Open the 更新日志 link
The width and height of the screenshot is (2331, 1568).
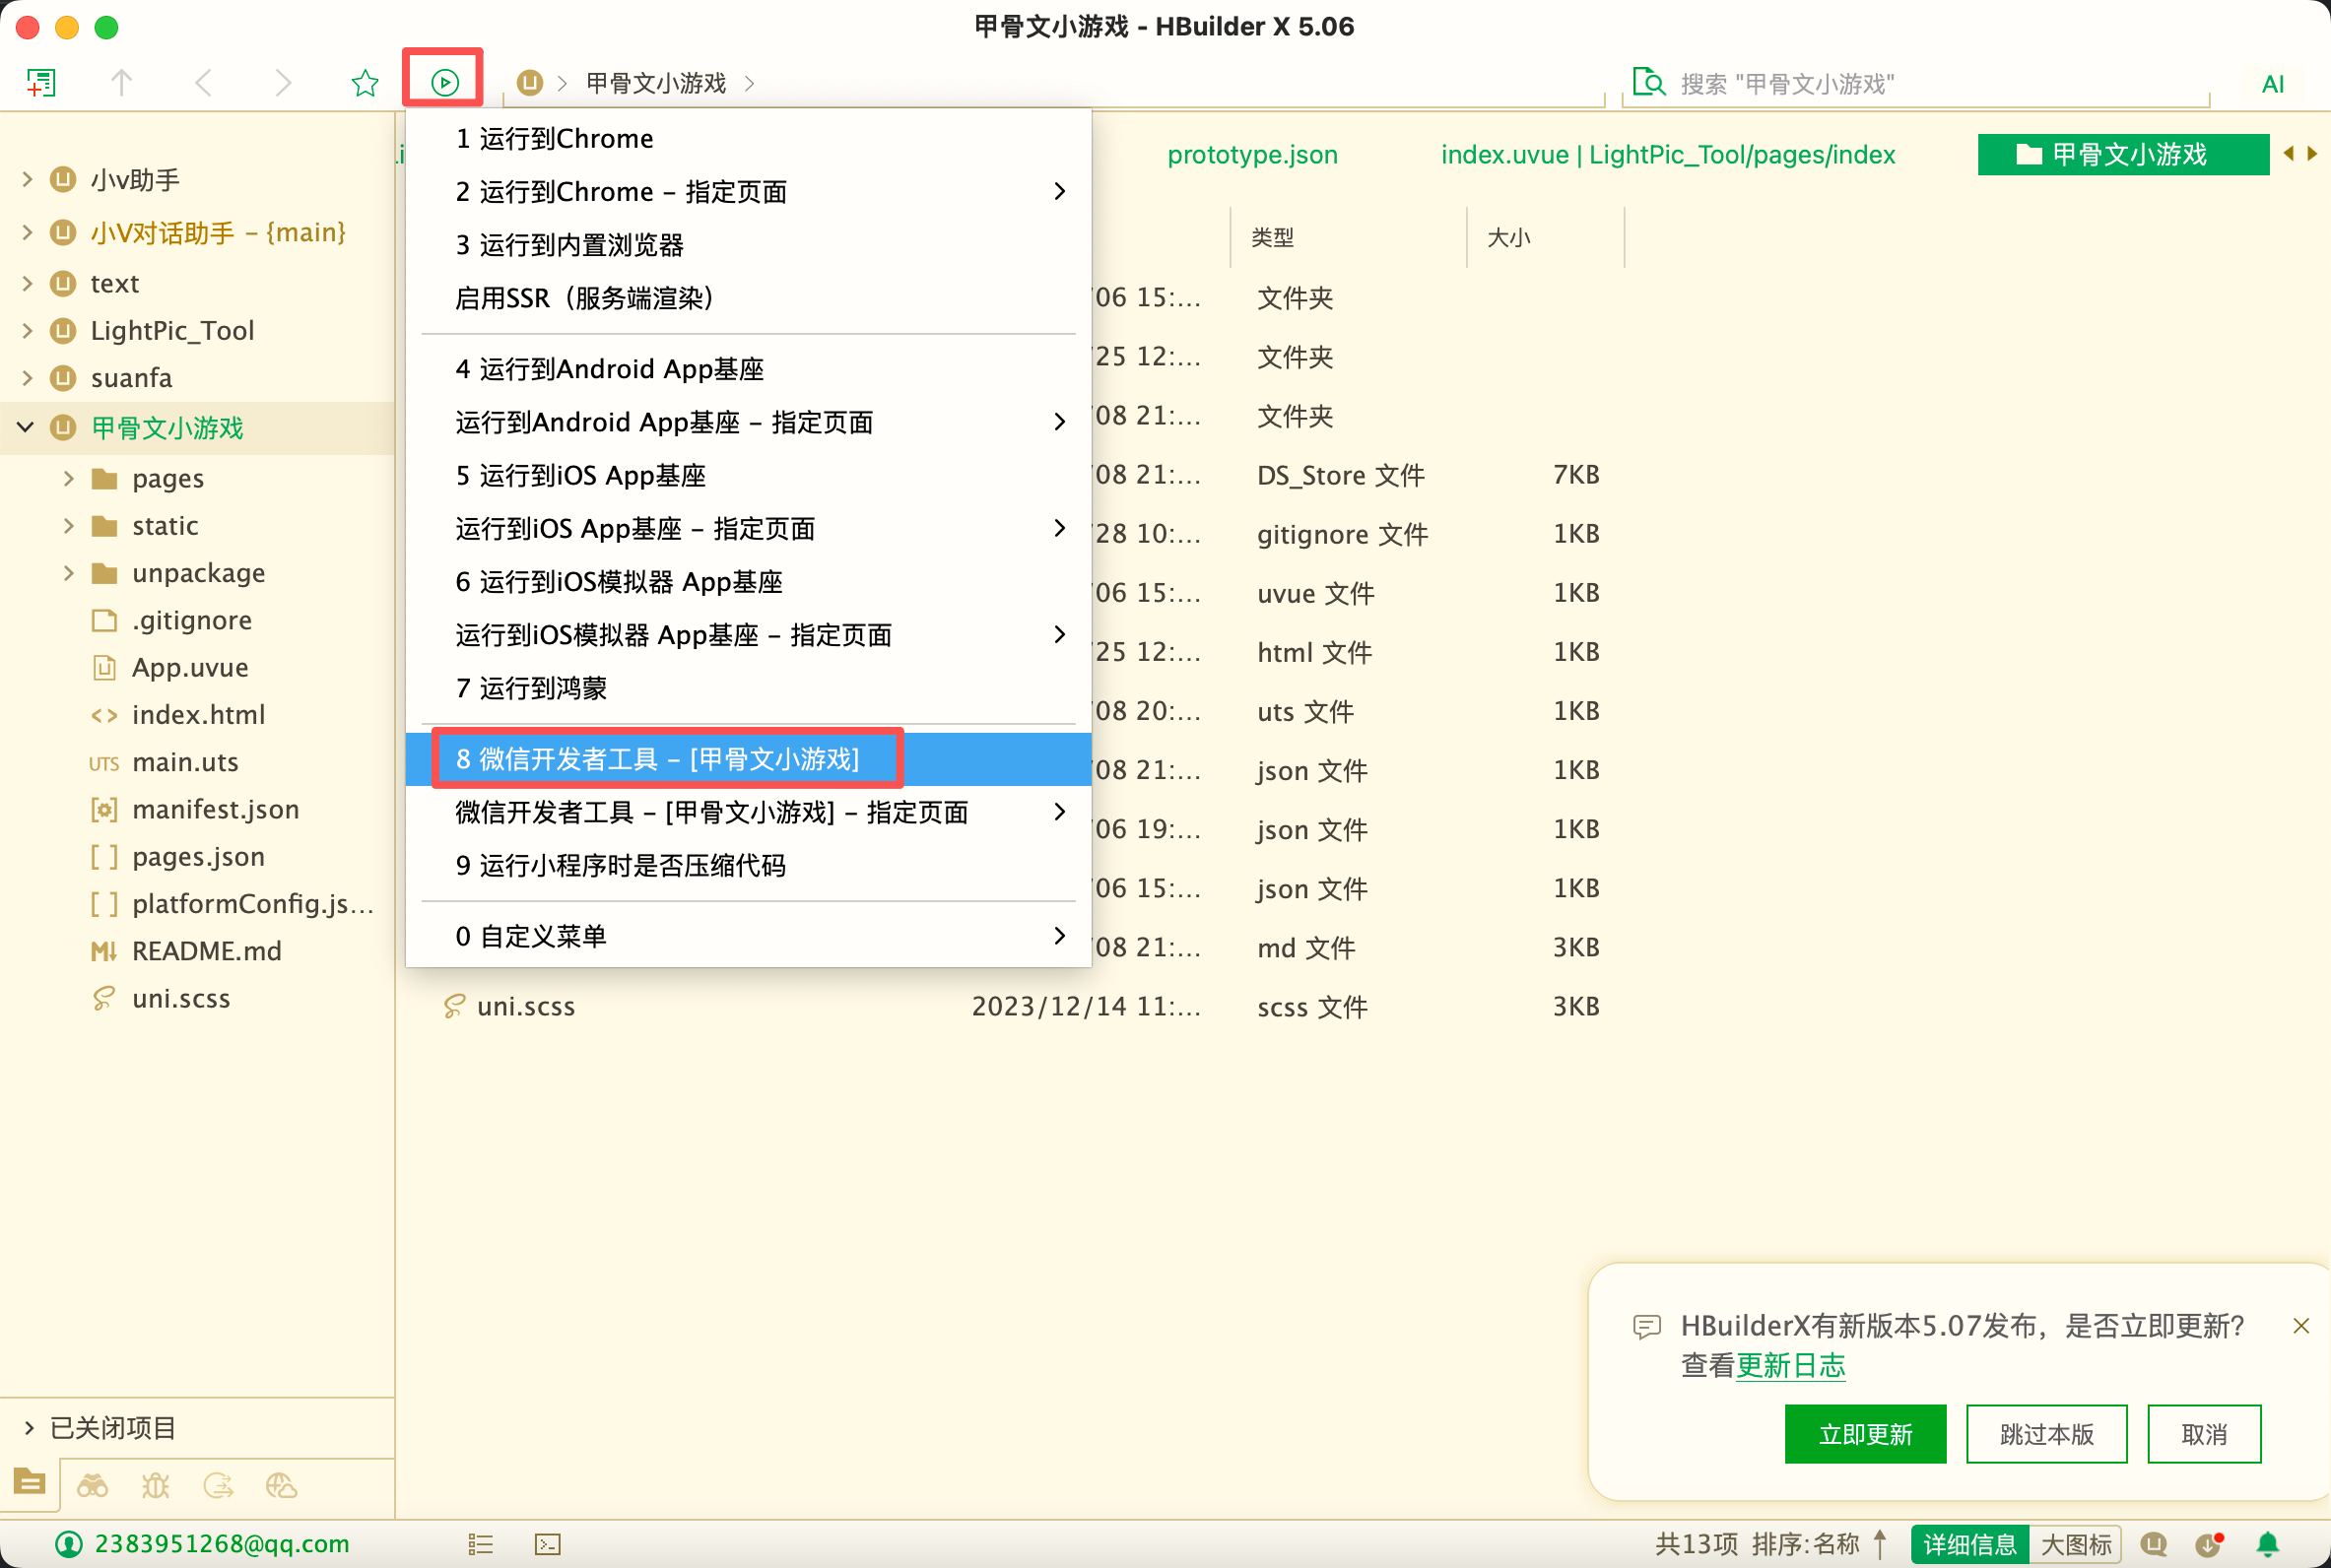(1790, 1365)
